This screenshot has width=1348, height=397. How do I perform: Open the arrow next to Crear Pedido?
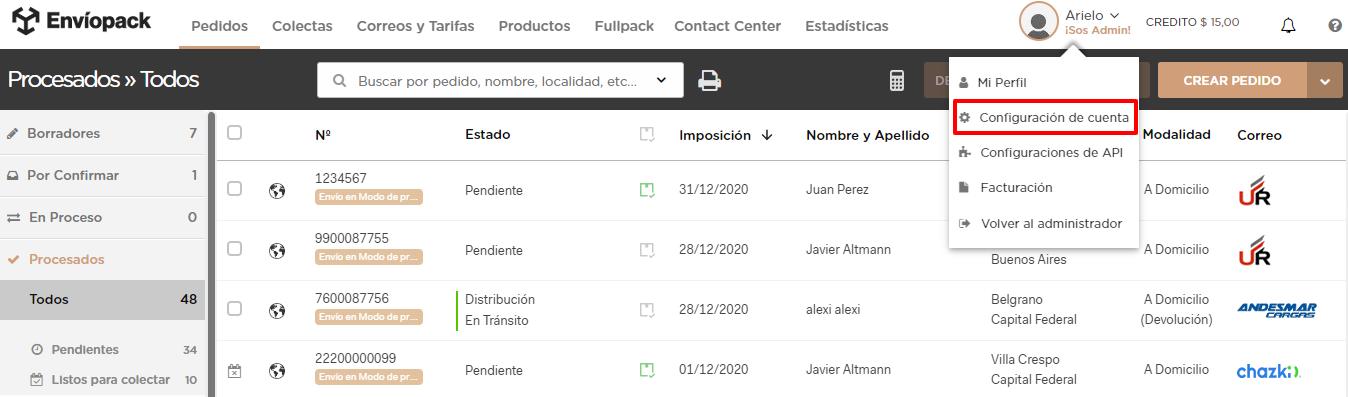tap(1325, 81)
